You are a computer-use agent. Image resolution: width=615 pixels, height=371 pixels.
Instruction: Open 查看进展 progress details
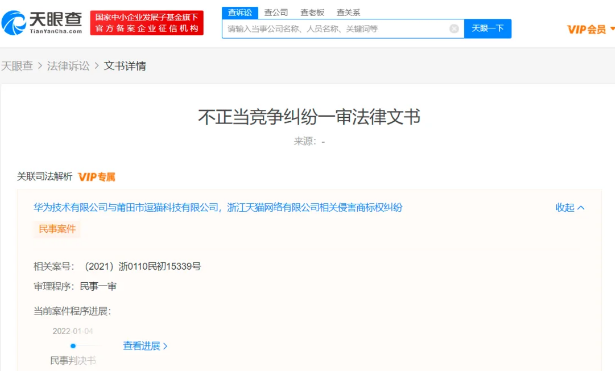pyautogui.click(x=145, y=346)
